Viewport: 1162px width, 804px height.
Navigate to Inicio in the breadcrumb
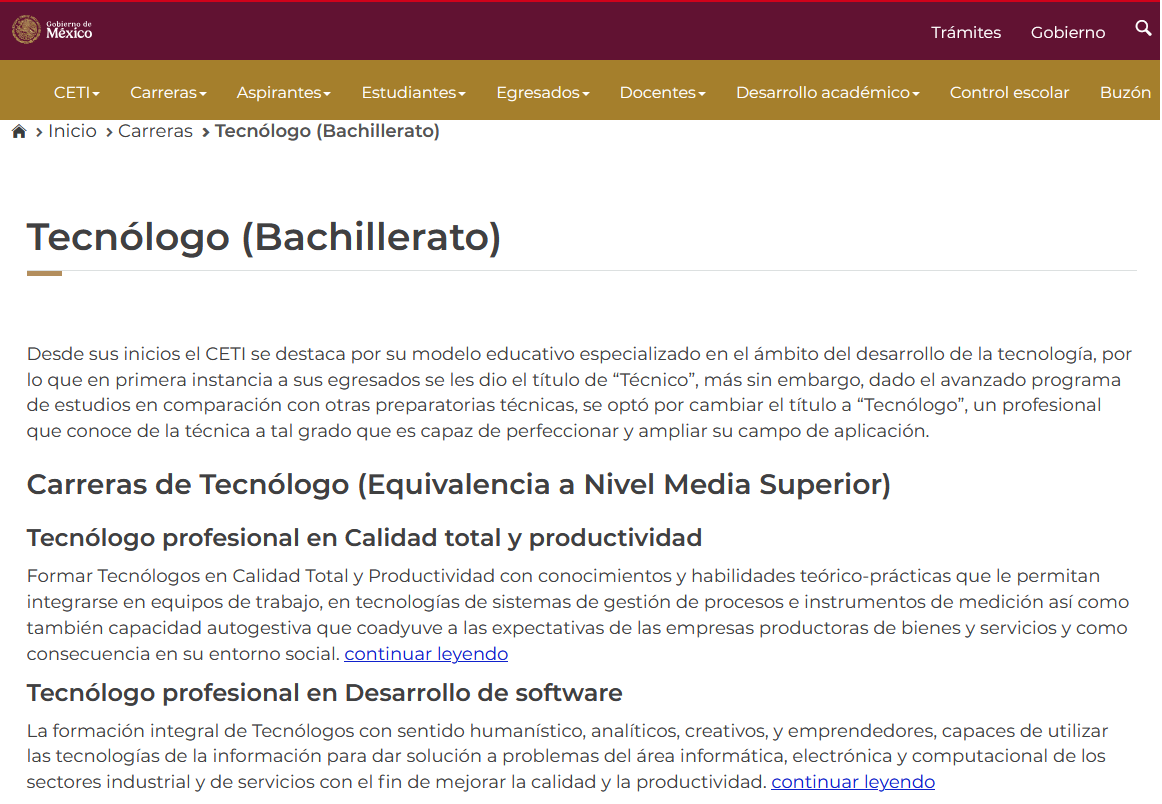(x=72, y=131)
